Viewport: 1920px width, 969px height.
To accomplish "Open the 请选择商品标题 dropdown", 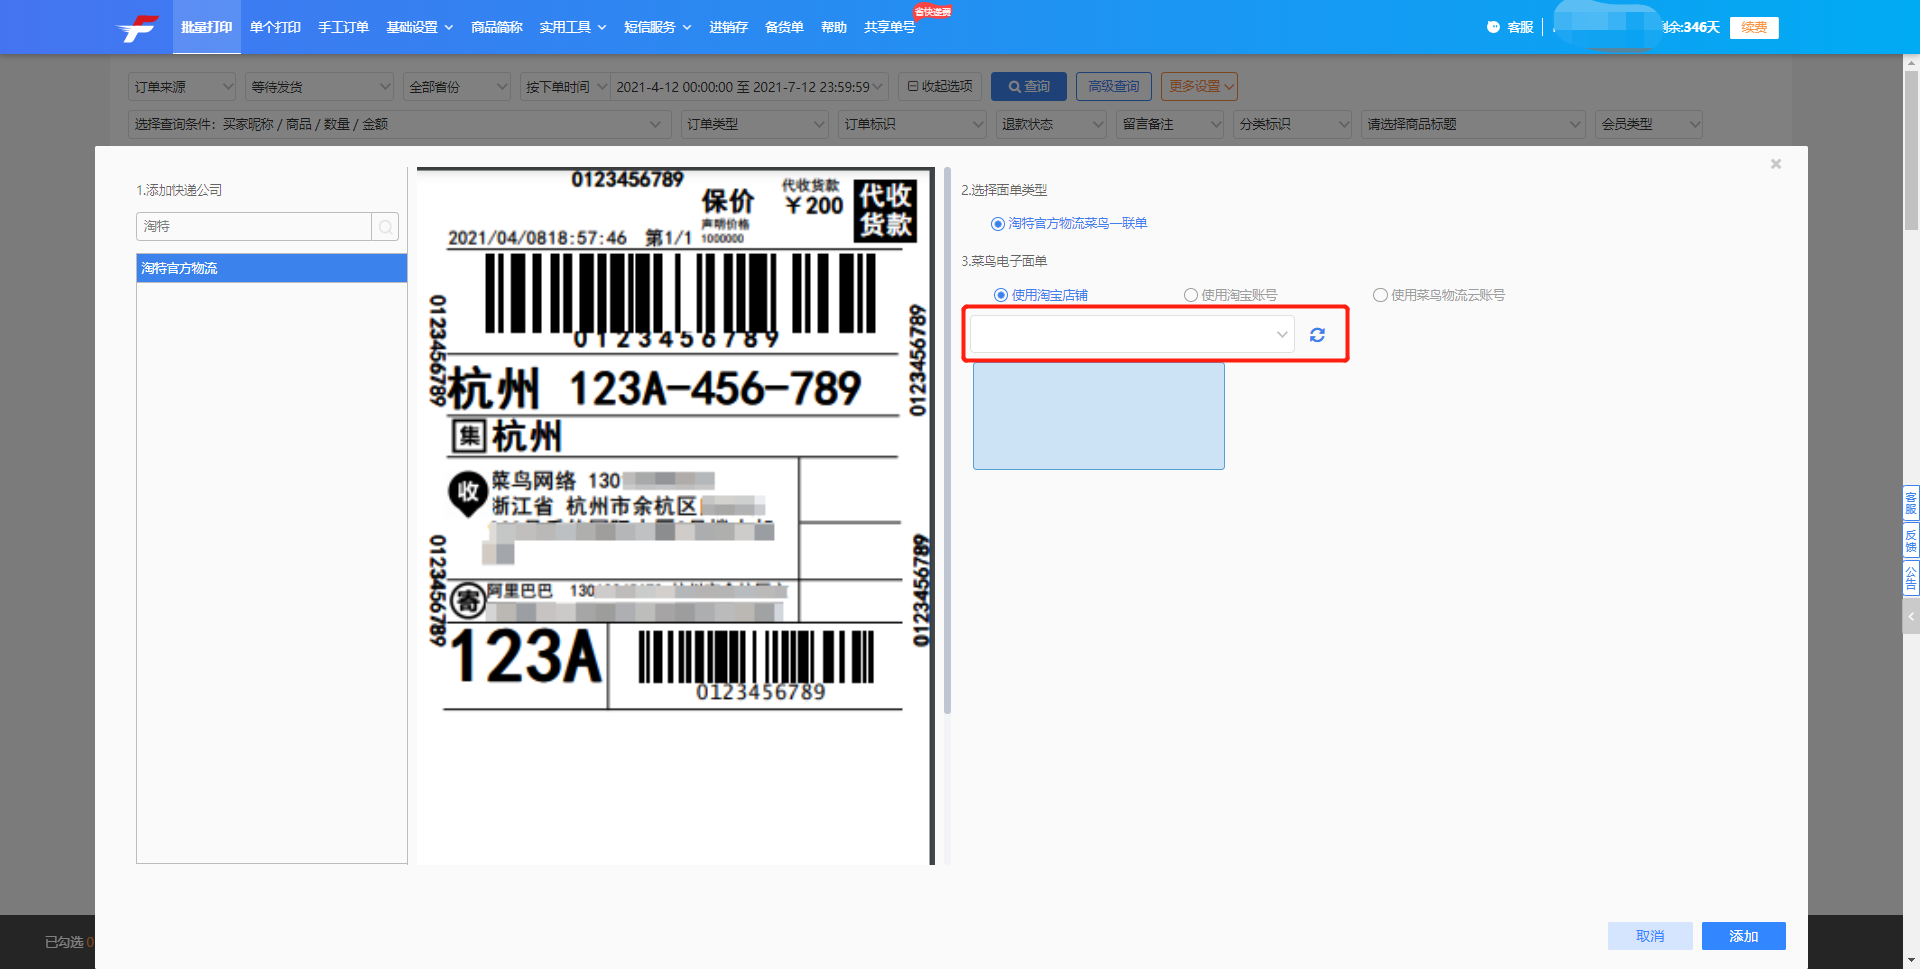I will pos(1473,124).
